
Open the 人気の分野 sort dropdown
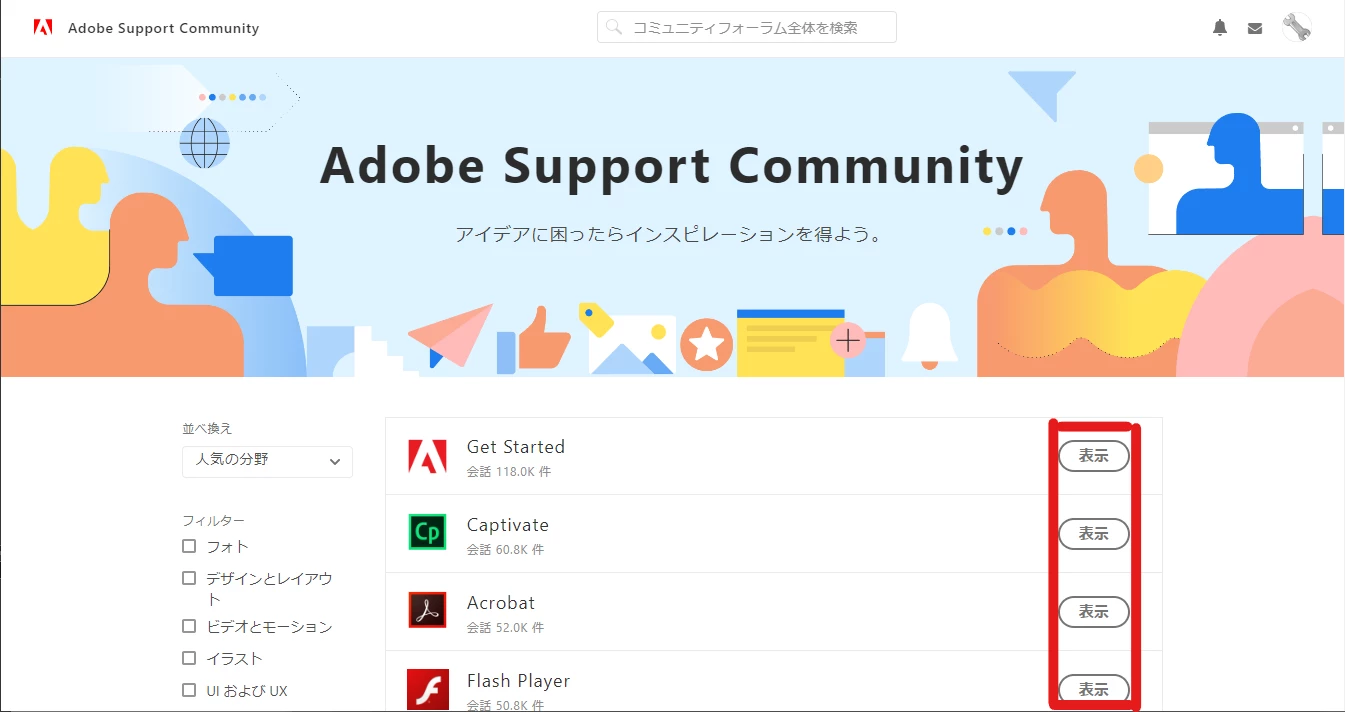click(x=267, y=461)
